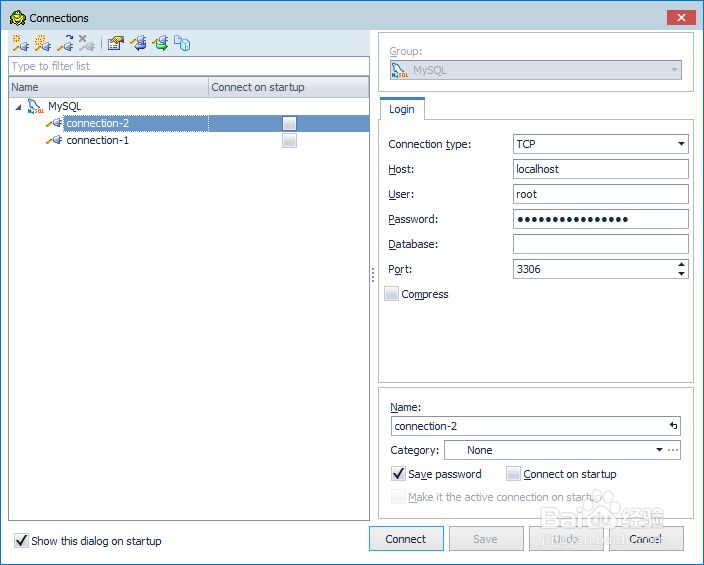Click the Host field containing localhost
Image resolution: width=704 pixels, height=565 pixels.
[601, 169]
